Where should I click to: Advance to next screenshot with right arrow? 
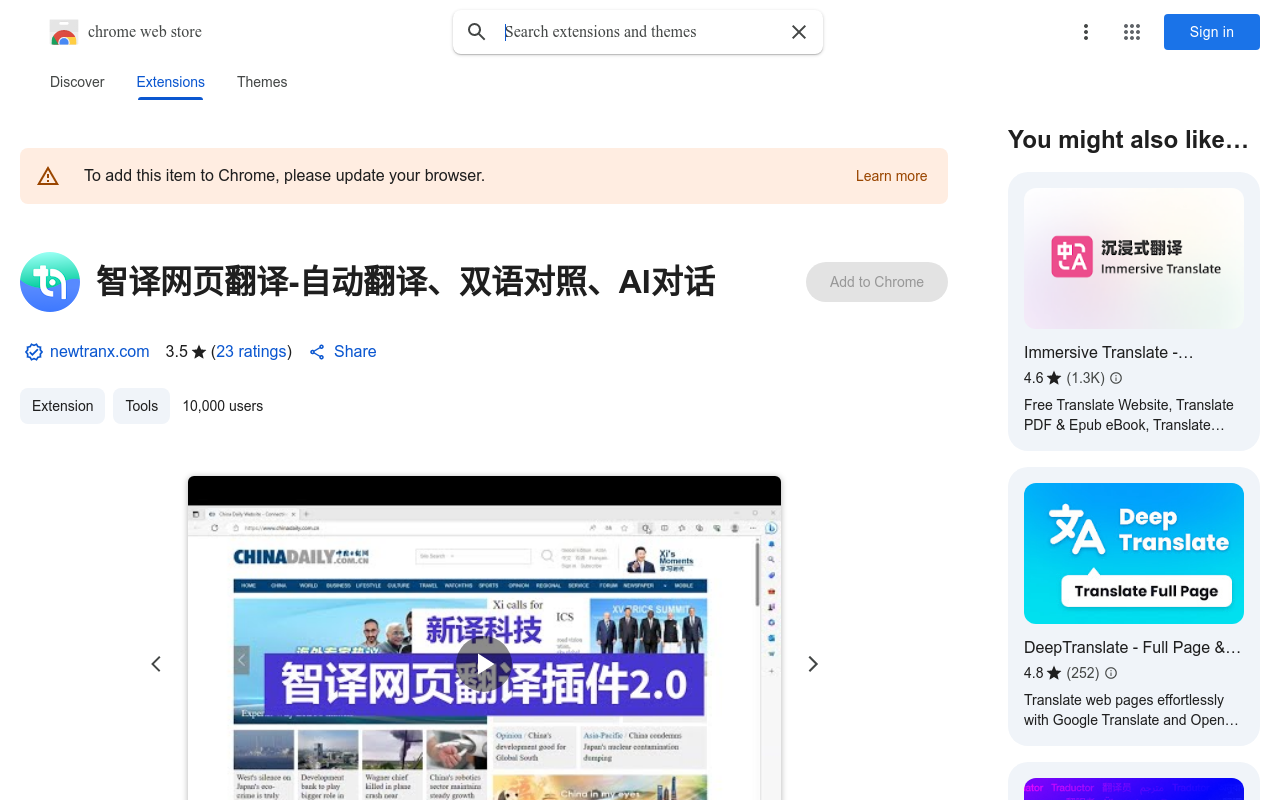pyautogui.click(x=813, y=664)
